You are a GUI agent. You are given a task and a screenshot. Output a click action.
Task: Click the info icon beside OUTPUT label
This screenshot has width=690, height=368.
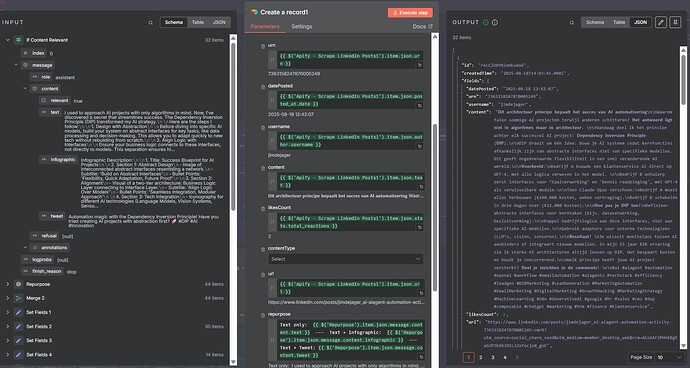pyautogui.click(x=495, y=22)
